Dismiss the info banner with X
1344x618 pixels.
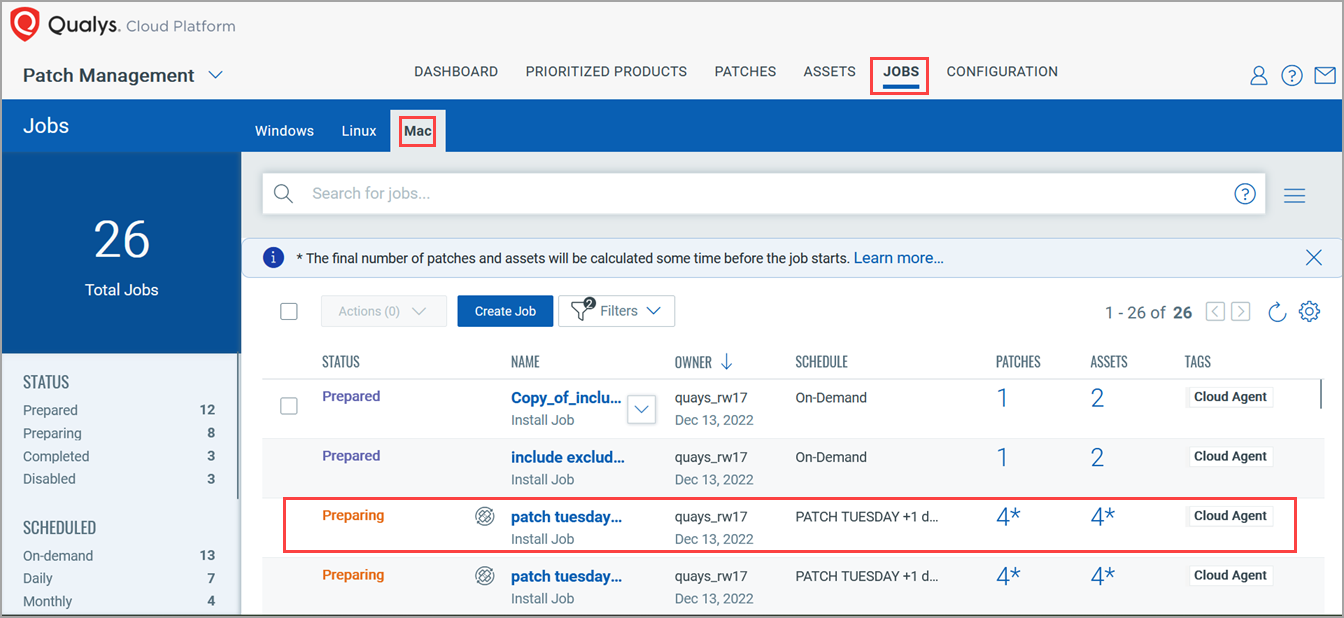tap(1314, 258)
